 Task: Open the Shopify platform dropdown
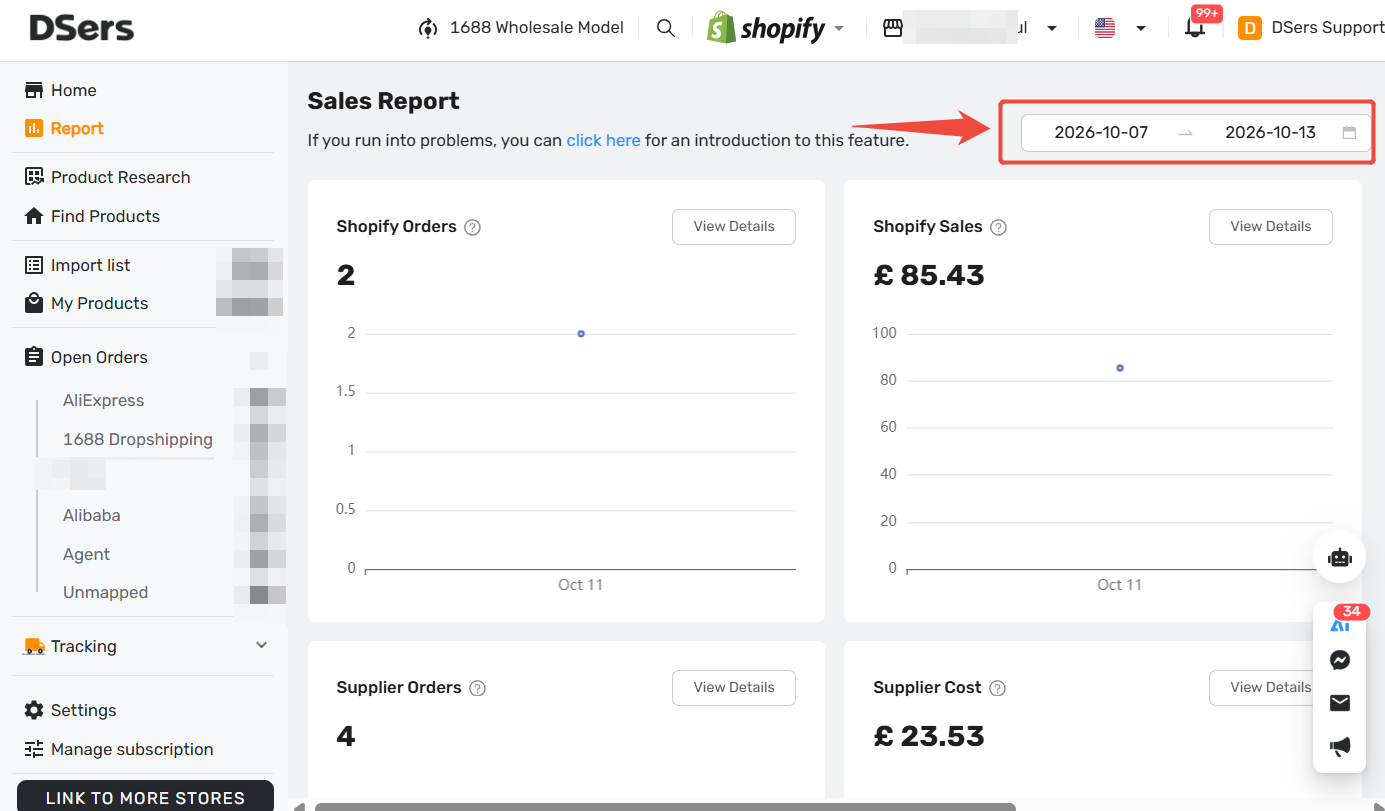[x=776, y=28]
